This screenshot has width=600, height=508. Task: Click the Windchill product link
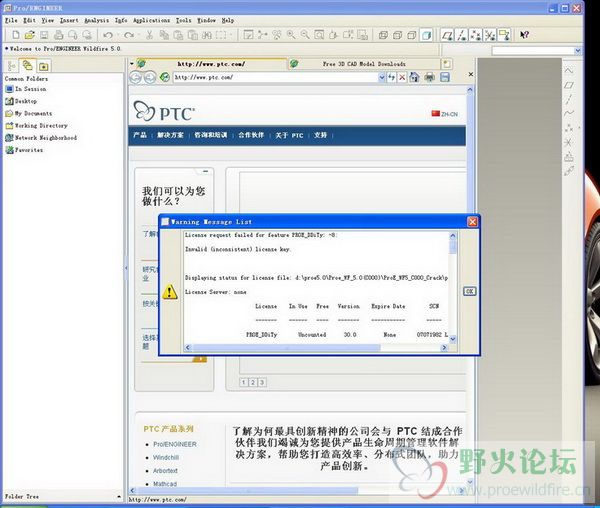pyautogui.click(x=166, y=458)
